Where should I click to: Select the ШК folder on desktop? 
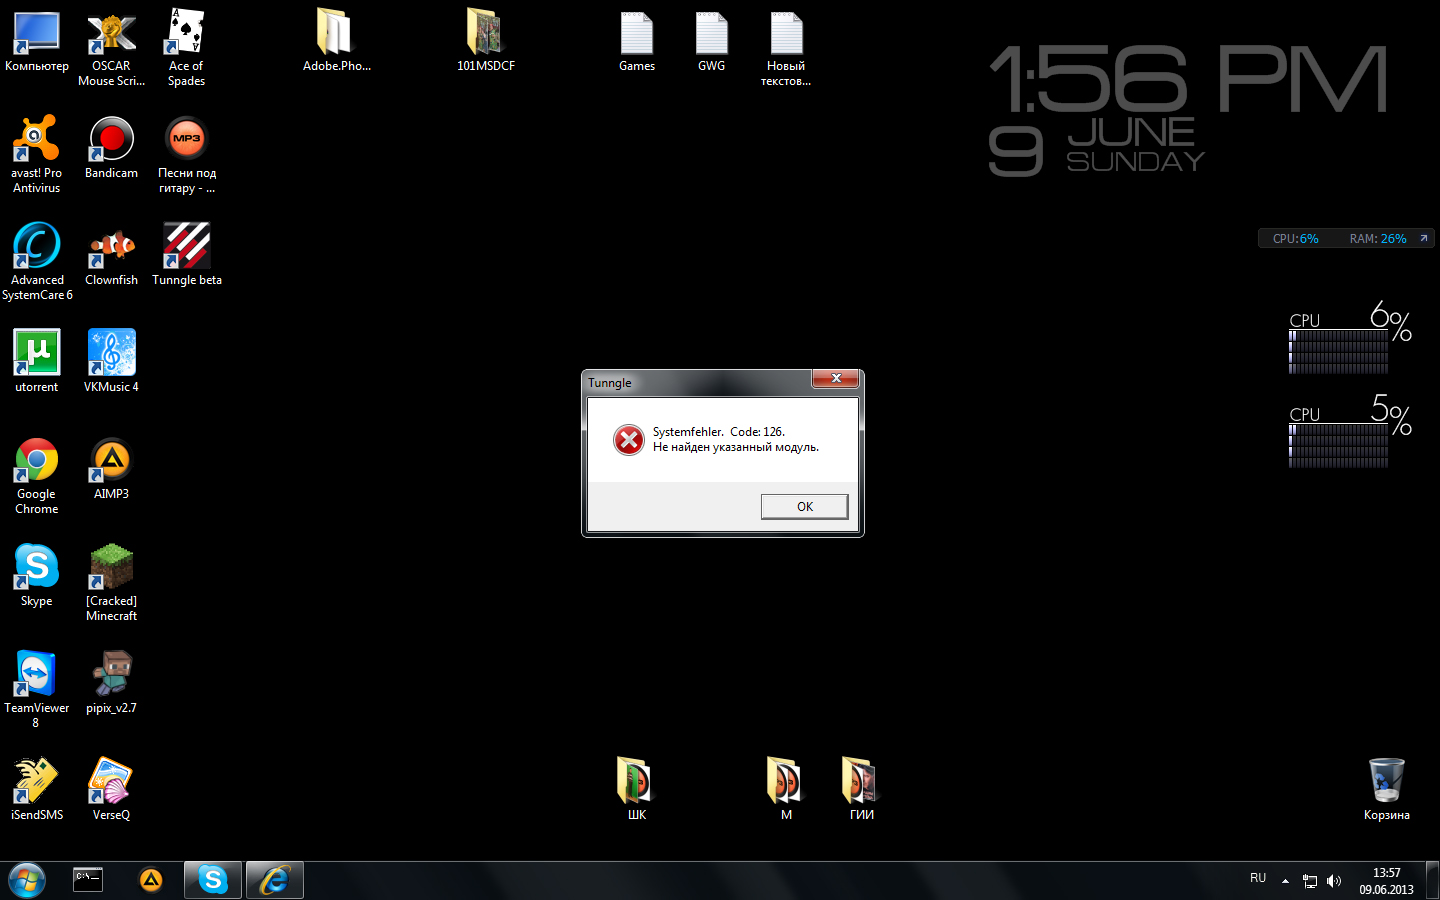[x=637, y=791]
